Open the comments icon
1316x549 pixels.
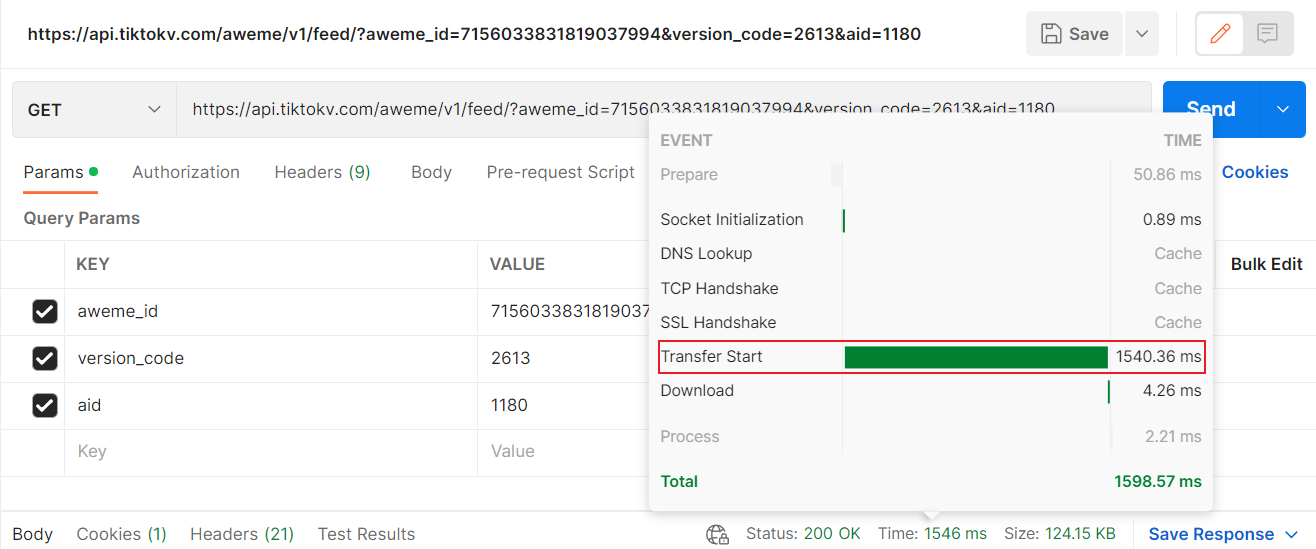pyautogui.click(x=1268, y=34)
